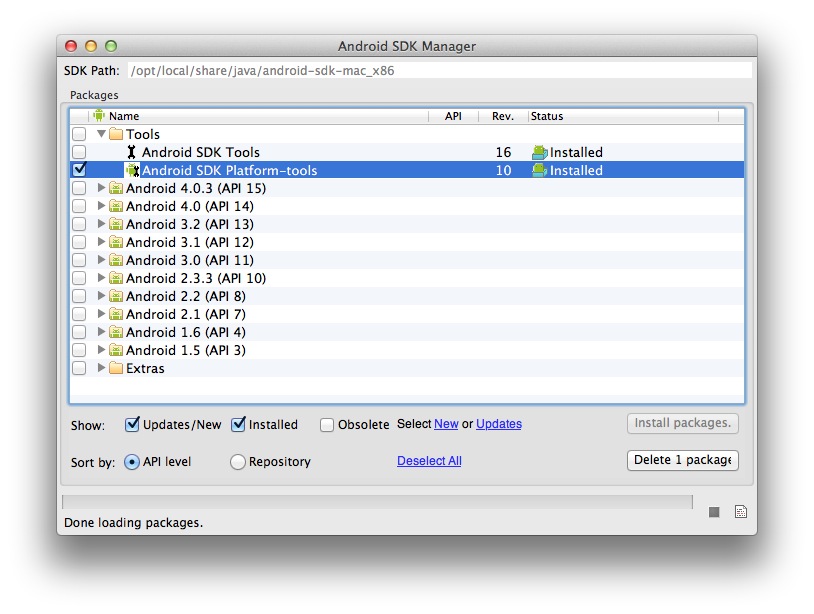The height and width of the screenshot is (614, 814).
Task: Click the Android robot icon in Name header
Action: click(99, 115)
